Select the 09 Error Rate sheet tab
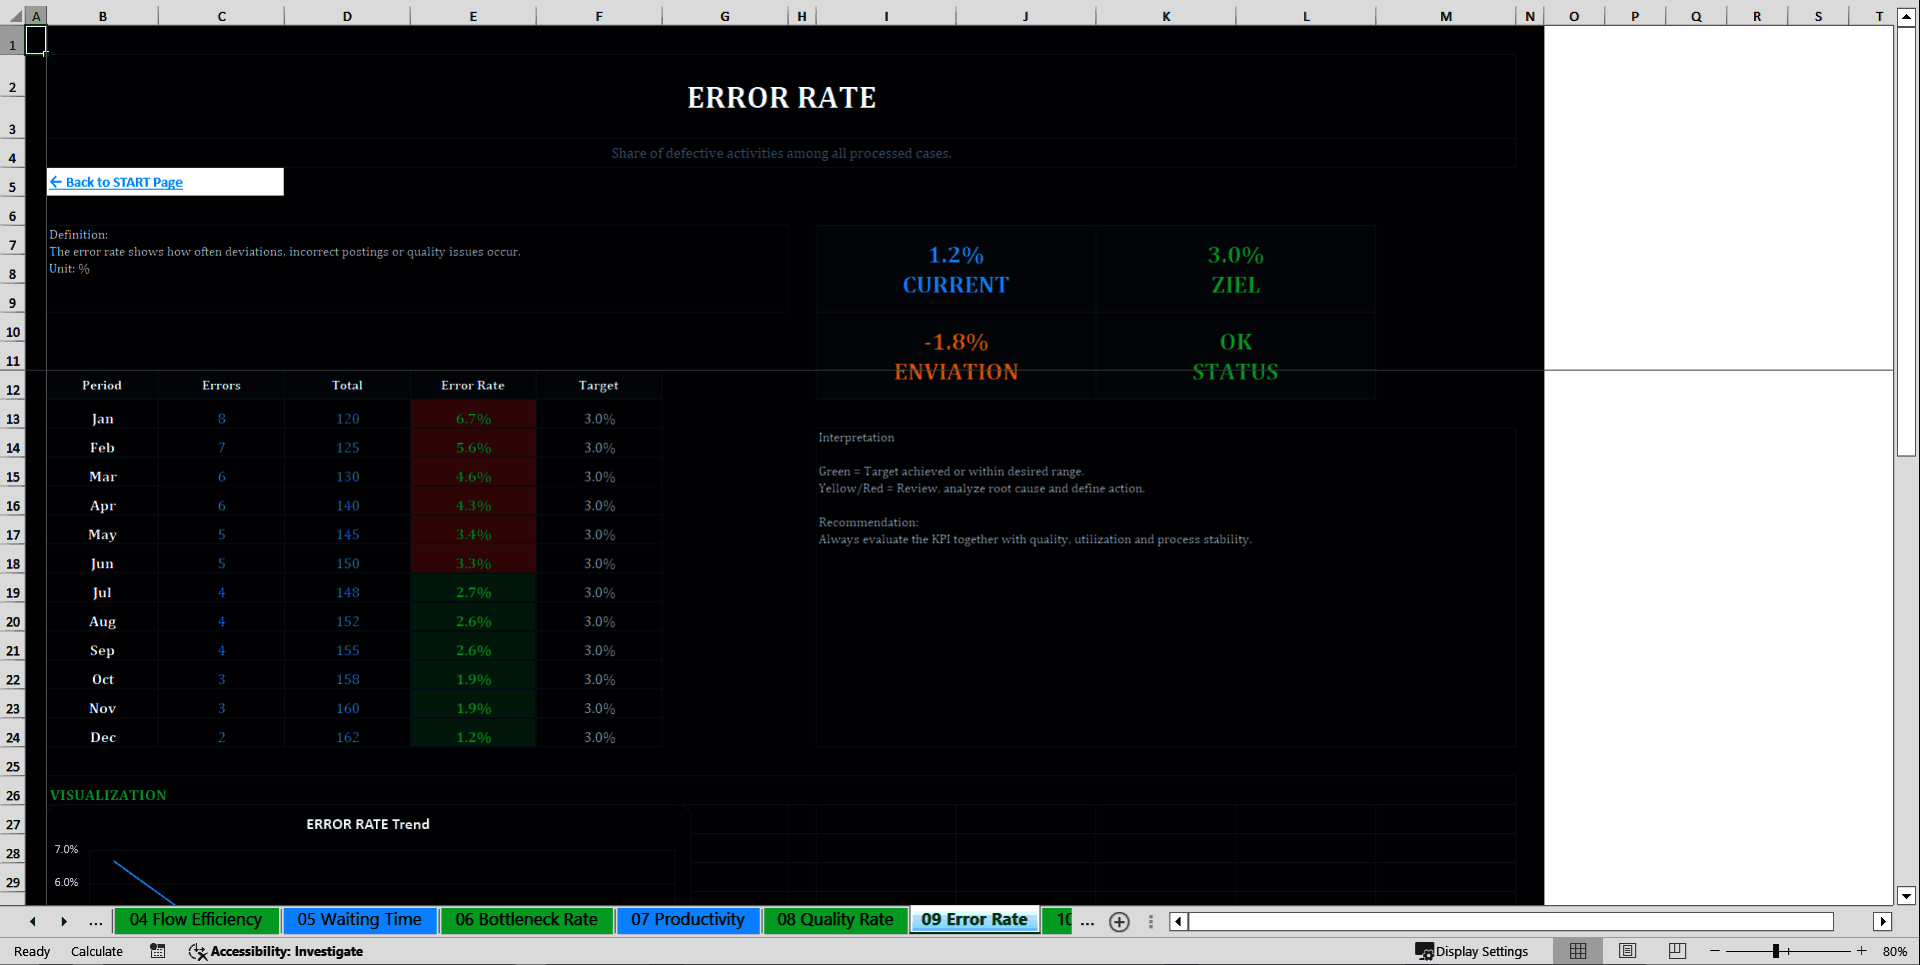The height and width of the screenshot is (965, 1920). click(974, 920)
